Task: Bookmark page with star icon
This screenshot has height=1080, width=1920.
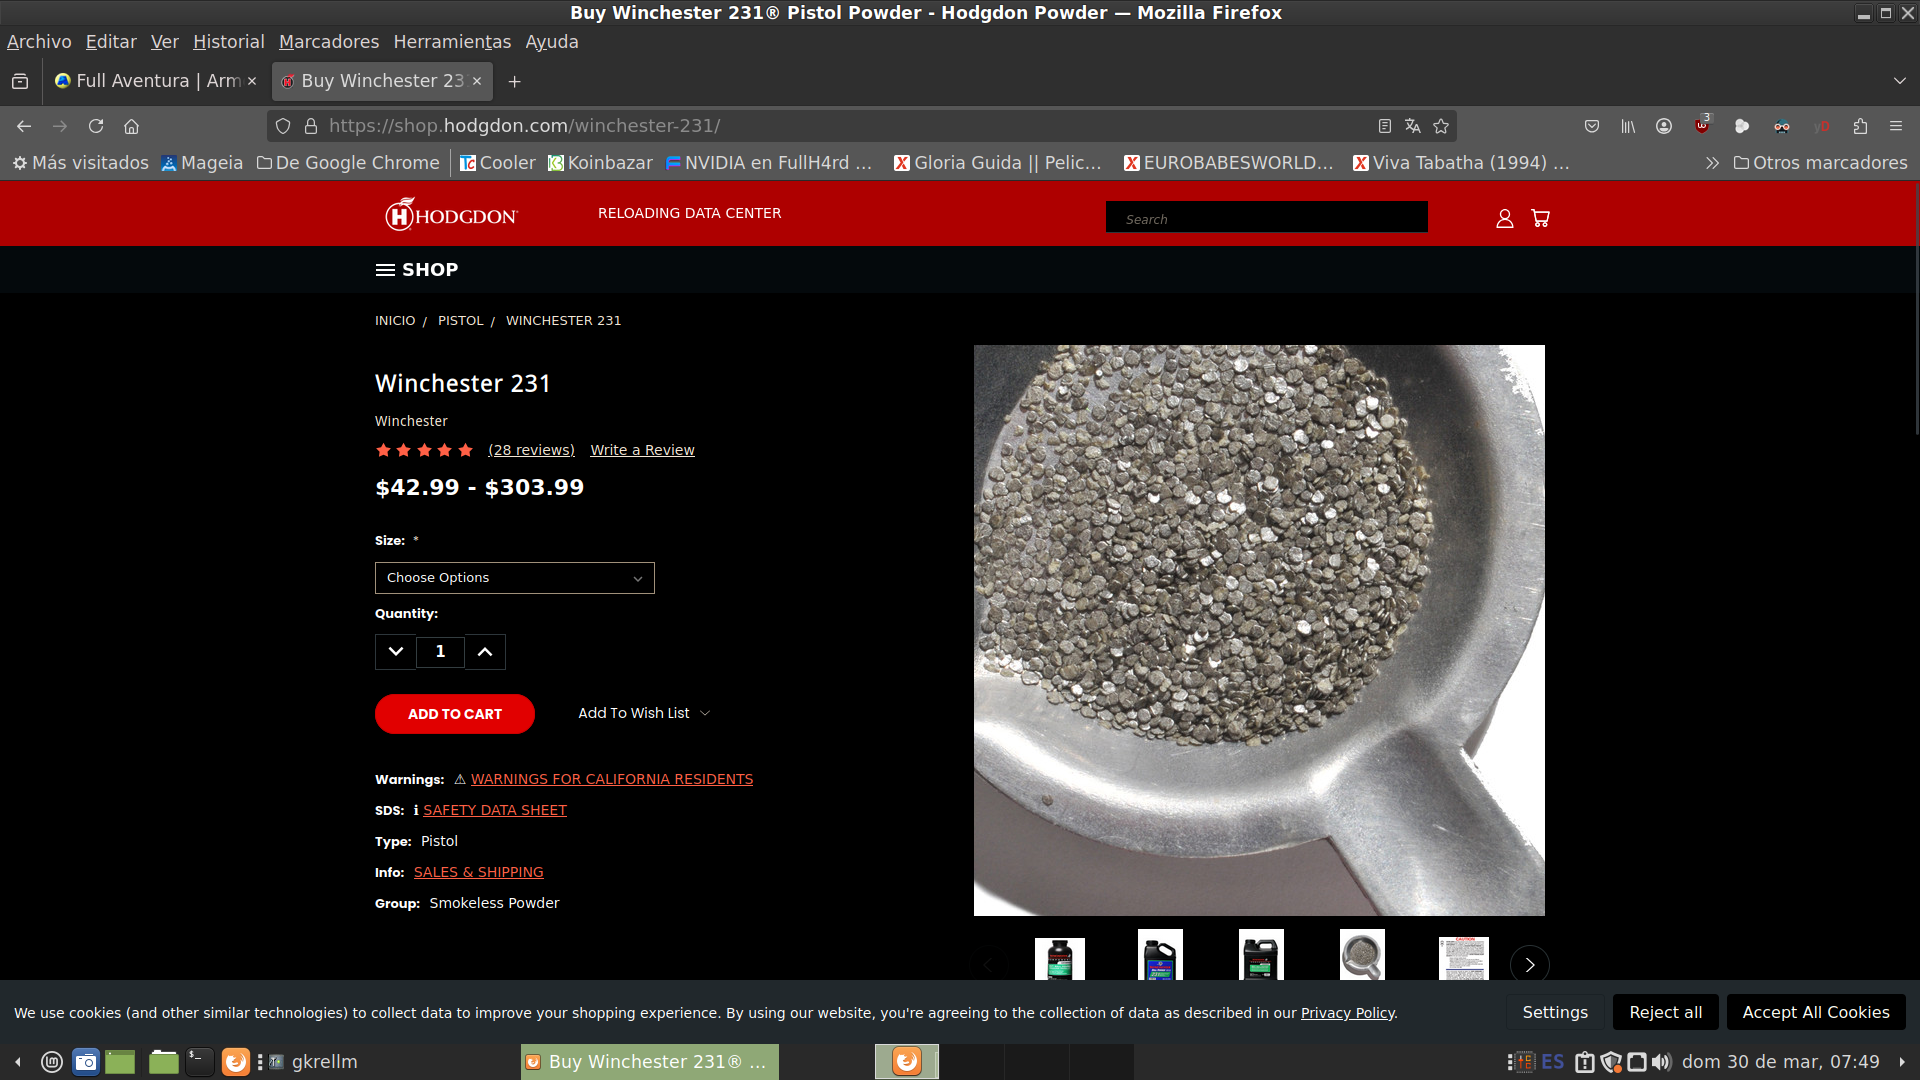Action: click(x=1441, y=126)
